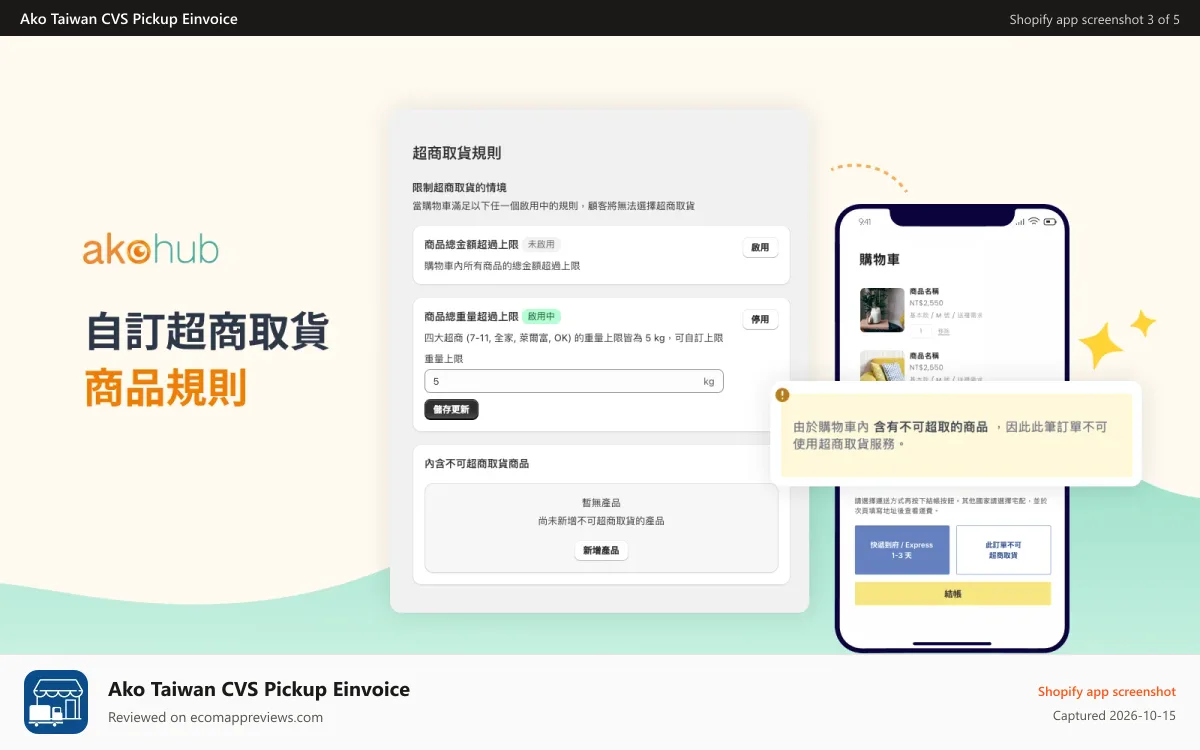Click the 此訂單不可超商取貨 option box
Viewport: 1200px width, 750px height.
pyautogui.click(x=1003, y=550)
